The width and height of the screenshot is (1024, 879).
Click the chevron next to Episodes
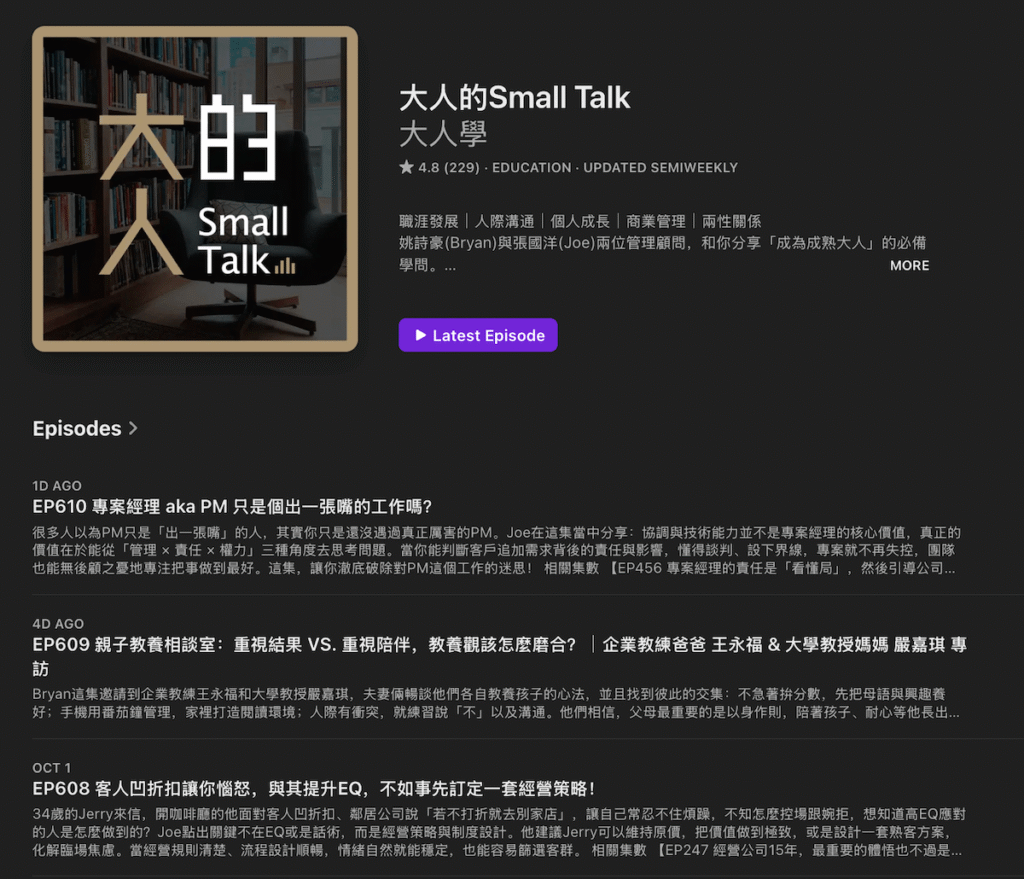point(133,428)
